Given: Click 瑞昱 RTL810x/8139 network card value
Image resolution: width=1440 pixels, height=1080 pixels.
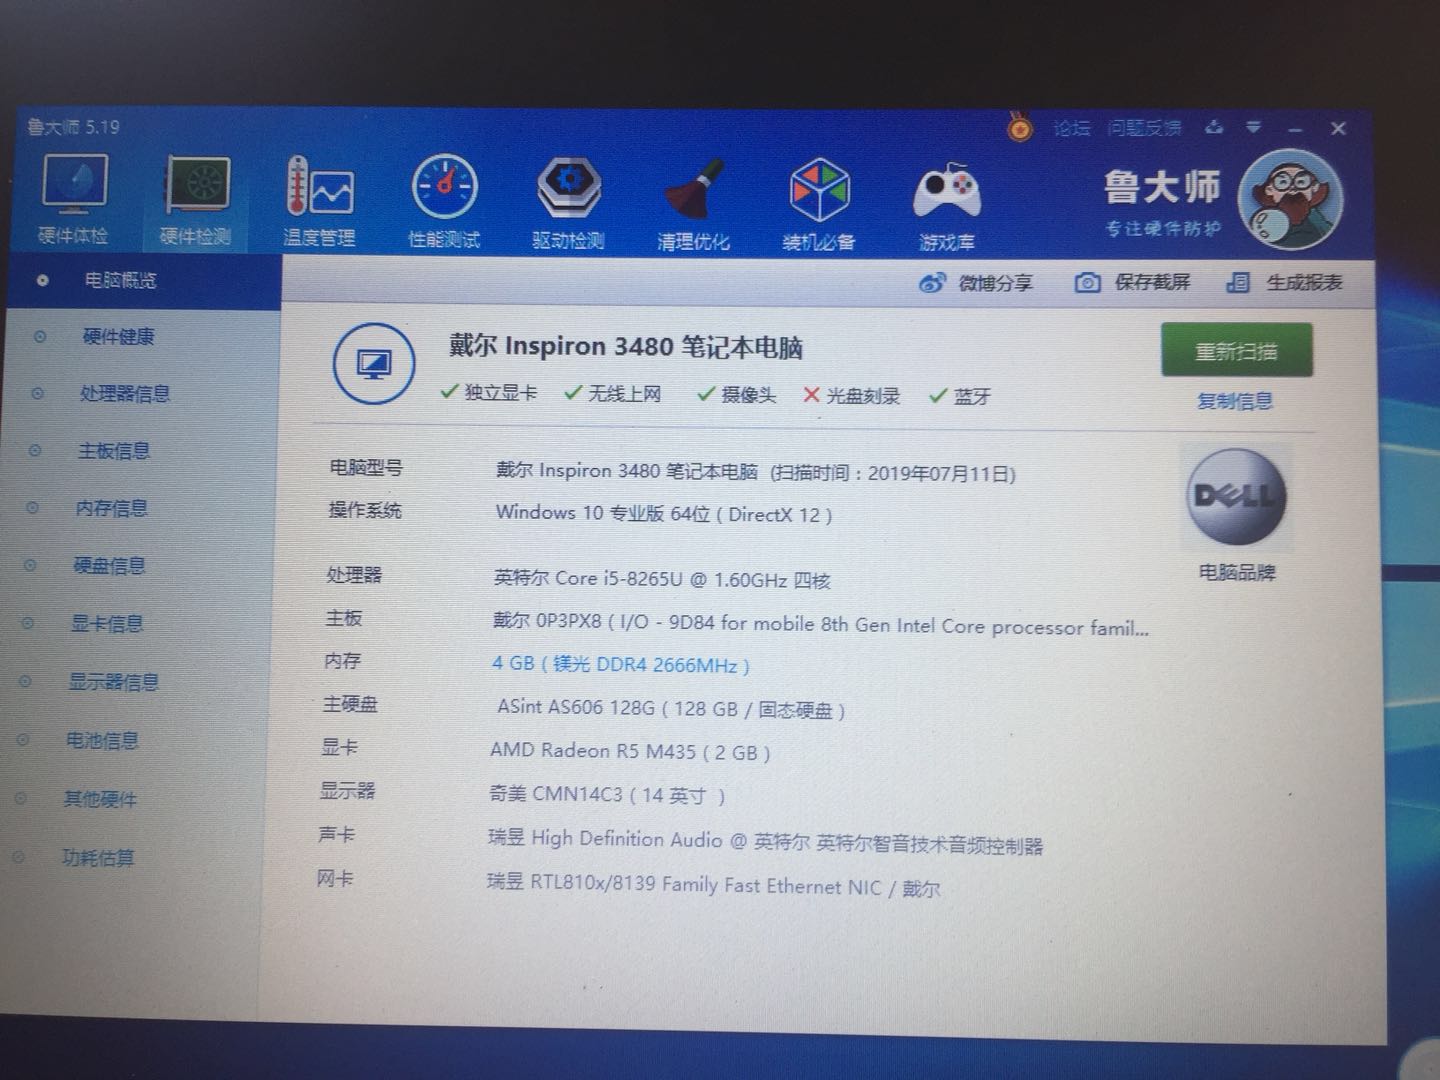Looking at the screenshot, I should pyautogui.click(x=713, y=885).
